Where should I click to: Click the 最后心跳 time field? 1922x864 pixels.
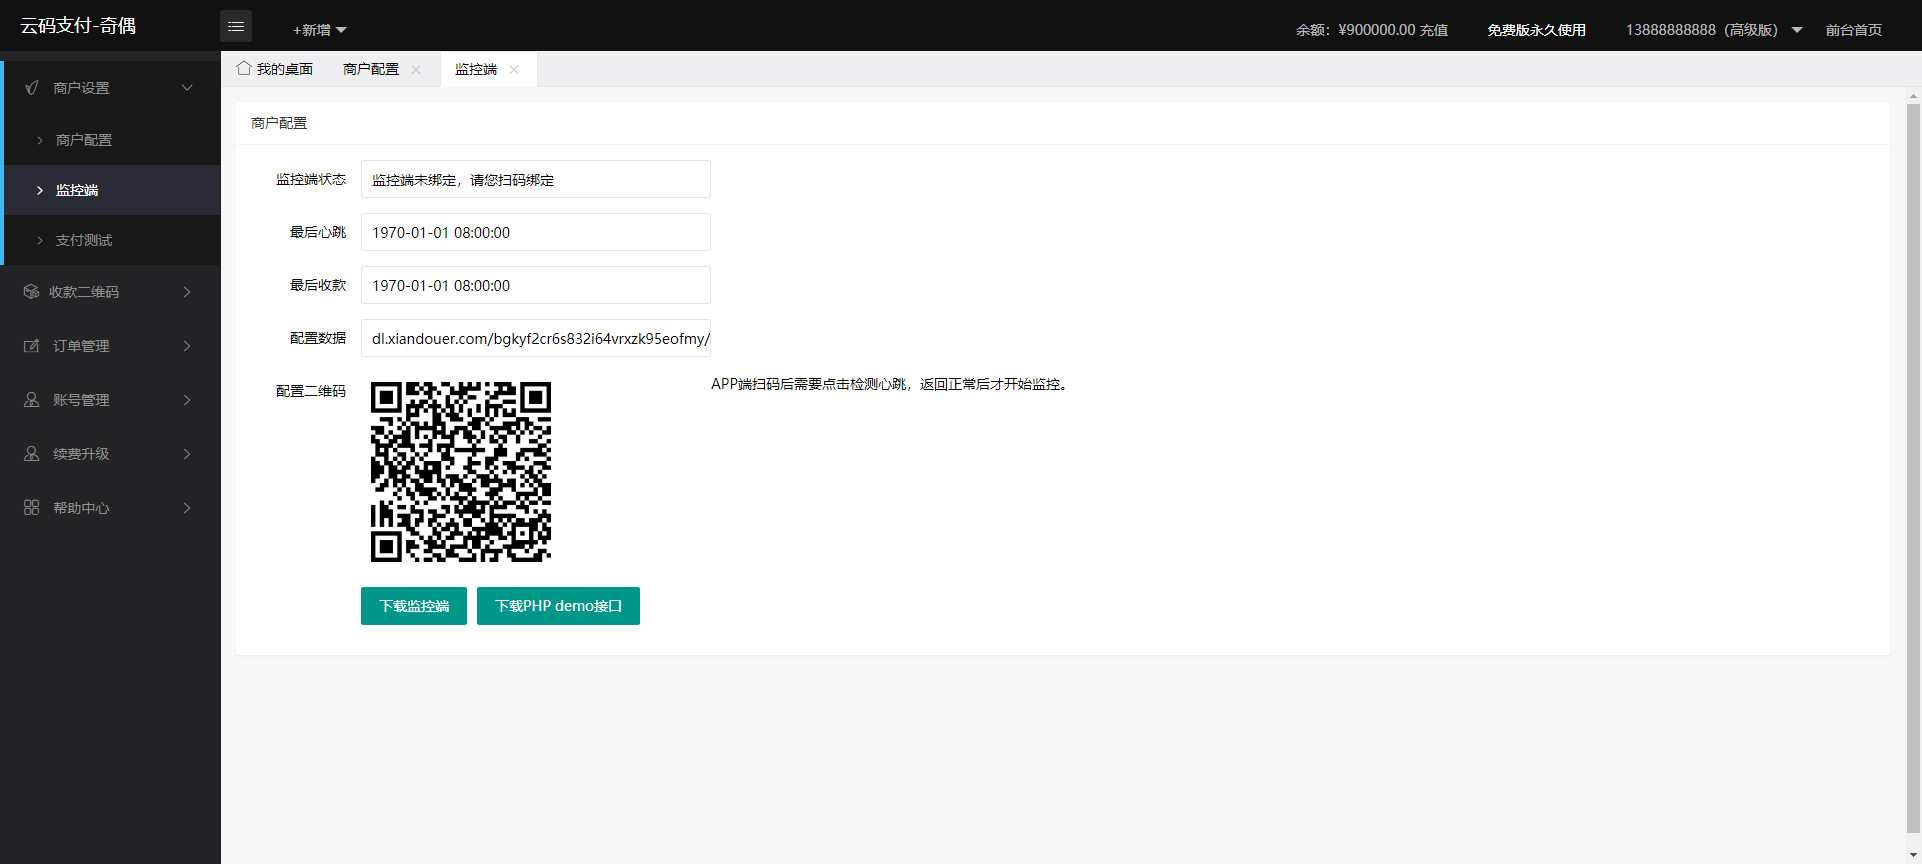click(536, 232)
